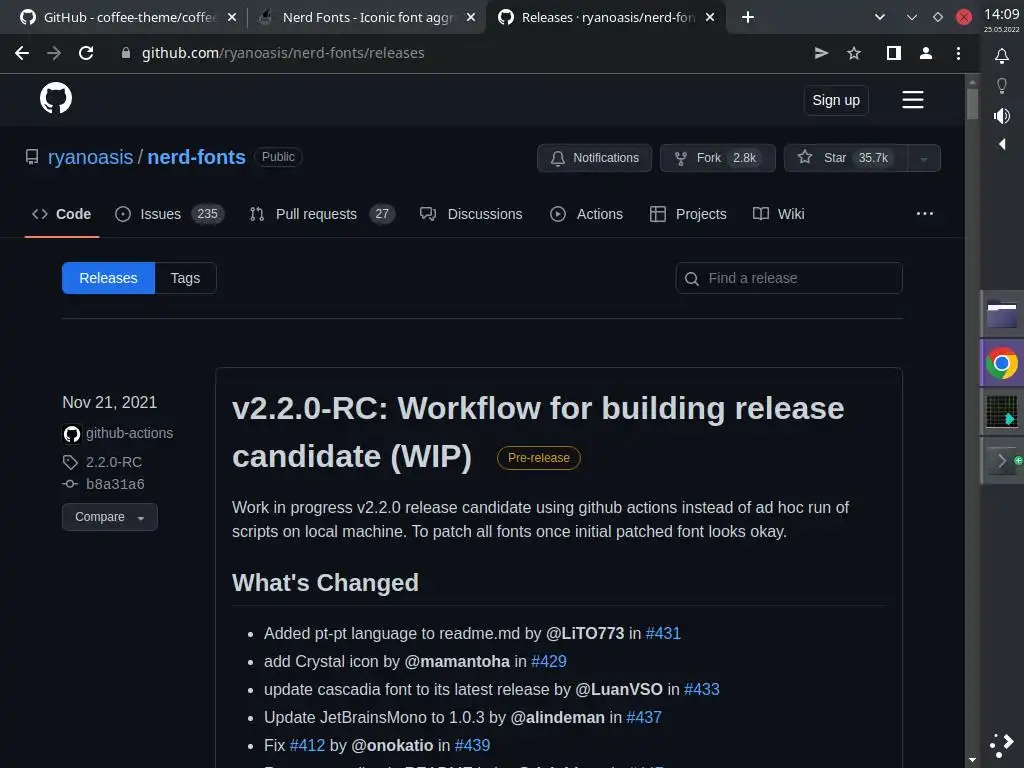Select the Releases toggle button
Viewport: 1024px width, 768px height.
(108, 278)
